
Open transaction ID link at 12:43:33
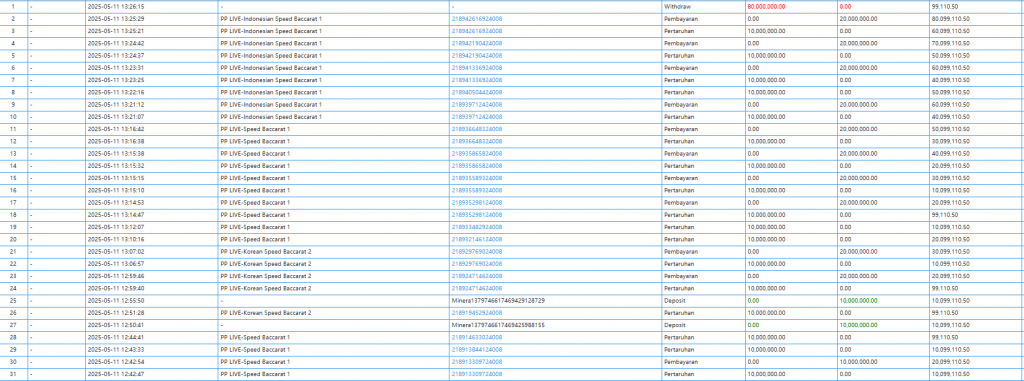(x=477, y=349)
